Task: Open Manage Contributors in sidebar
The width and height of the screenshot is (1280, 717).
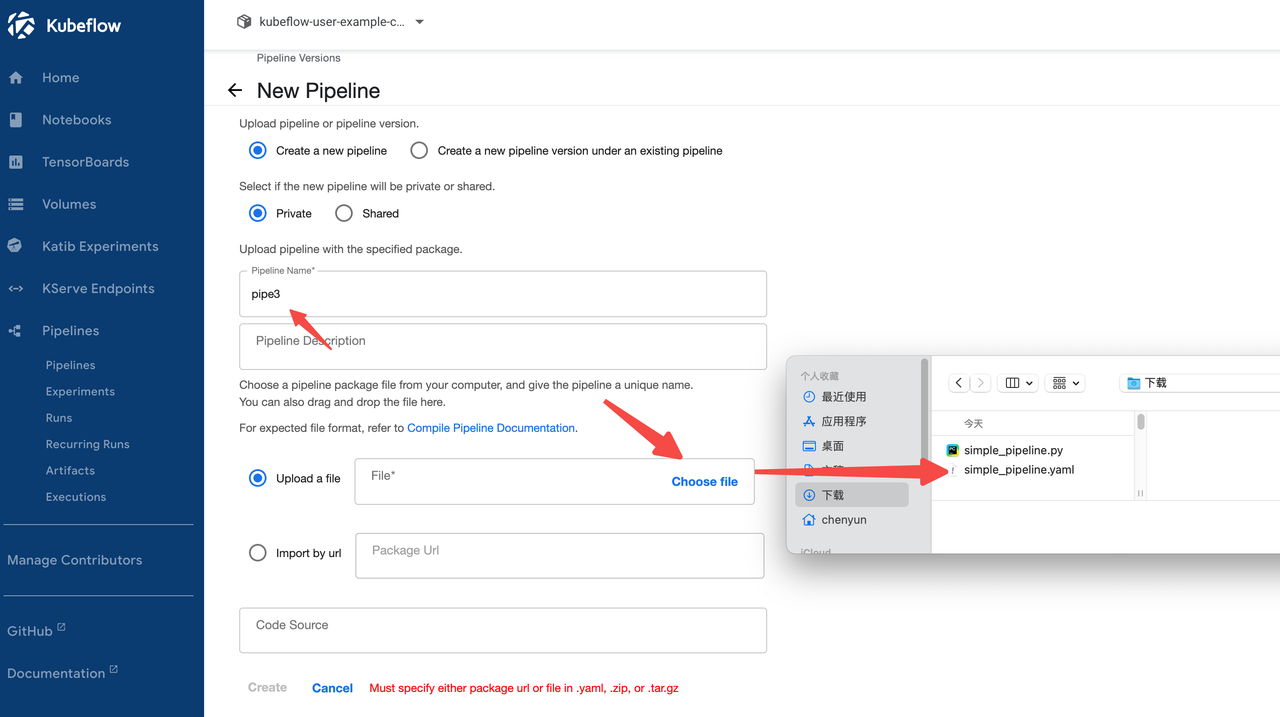Action: click(75, 560)
